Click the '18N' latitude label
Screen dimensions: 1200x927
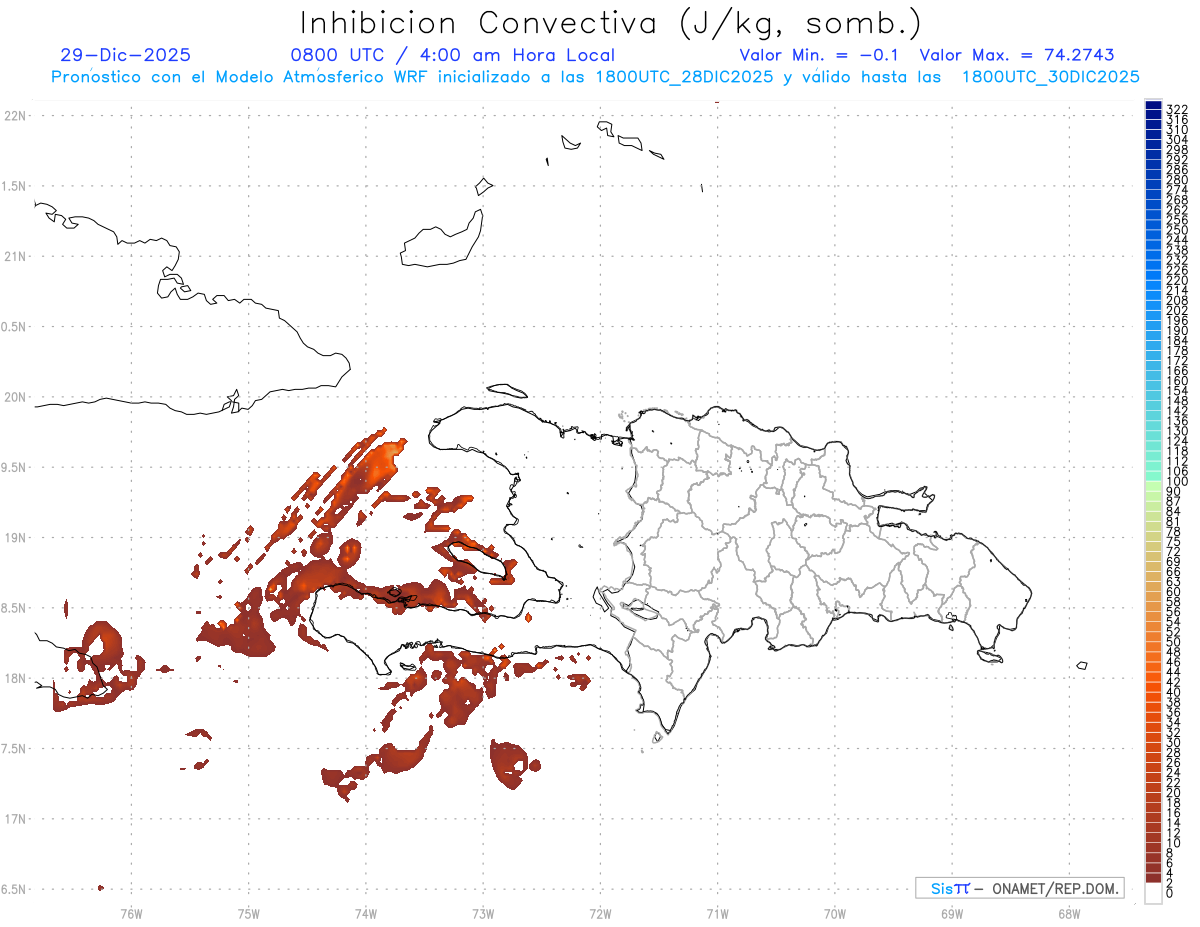14,679
